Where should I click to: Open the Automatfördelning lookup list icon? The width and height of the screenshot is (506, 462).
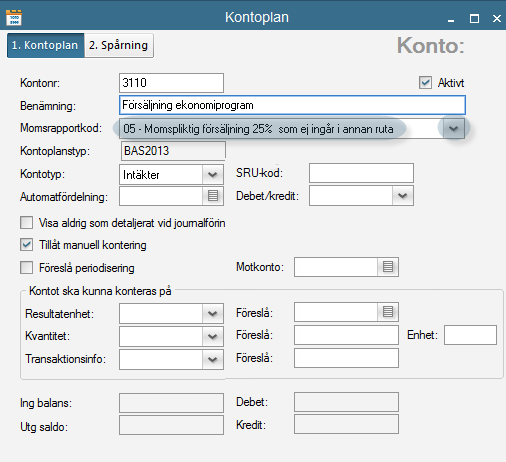[213, 196]
